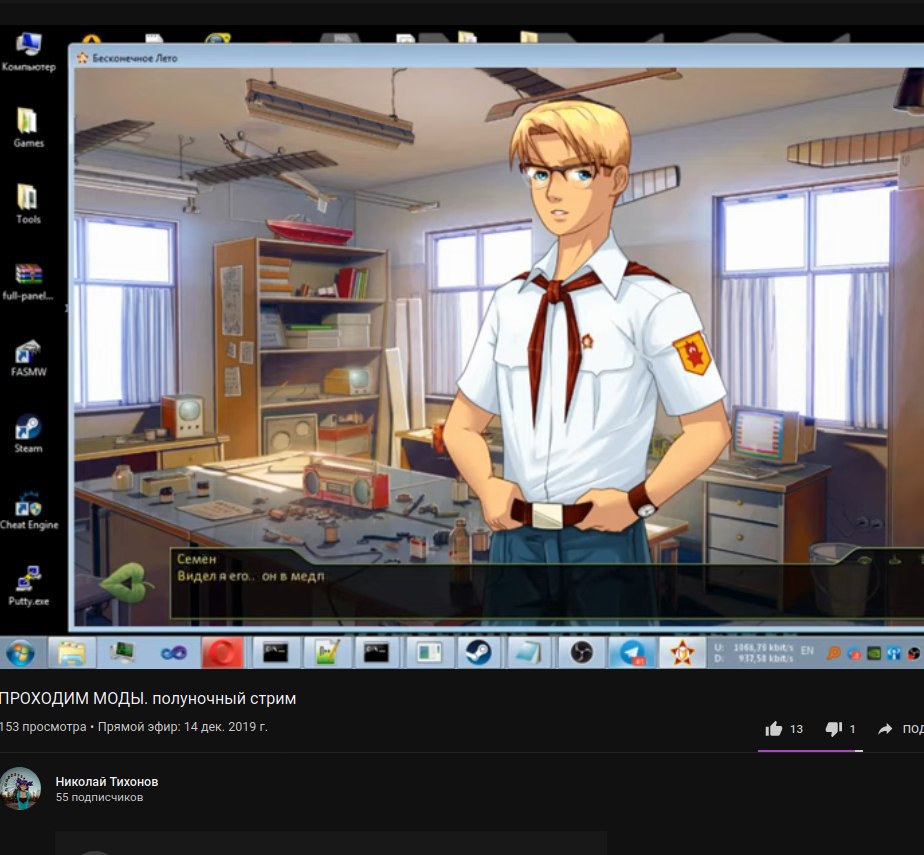
Task: Switch to the Бесконечное Лето star taskbar icon
Action: click(682, 652)
